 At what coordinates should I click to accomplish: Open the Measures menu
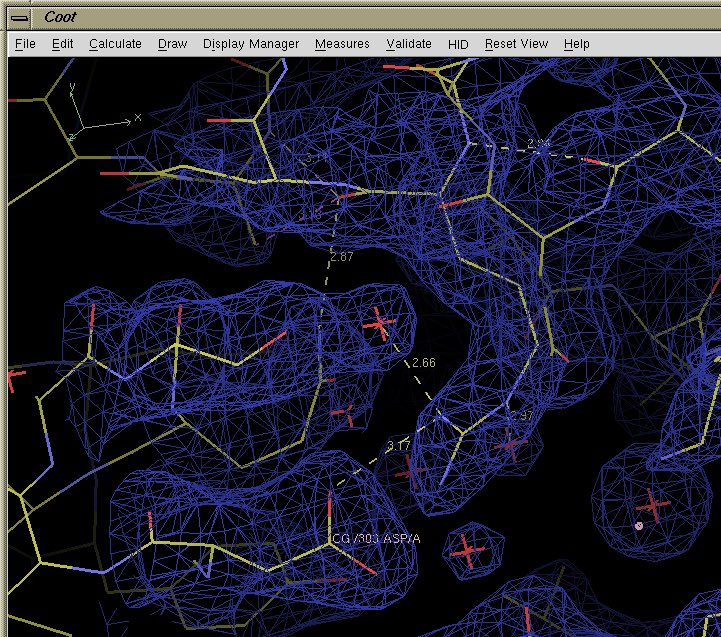point(342,44)
